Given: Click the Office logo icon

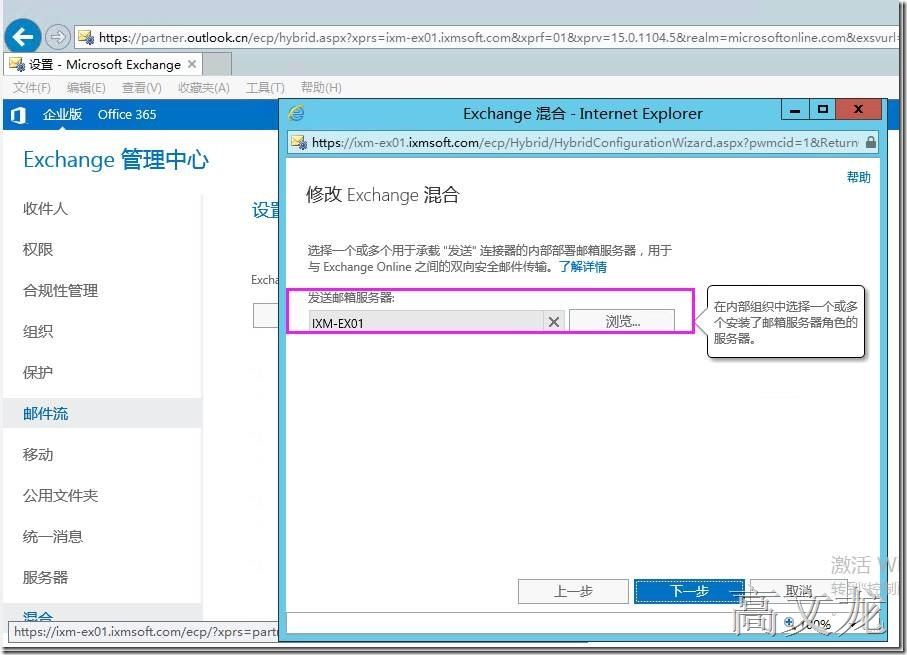Looking at the screenshot, I should [19, 115].
